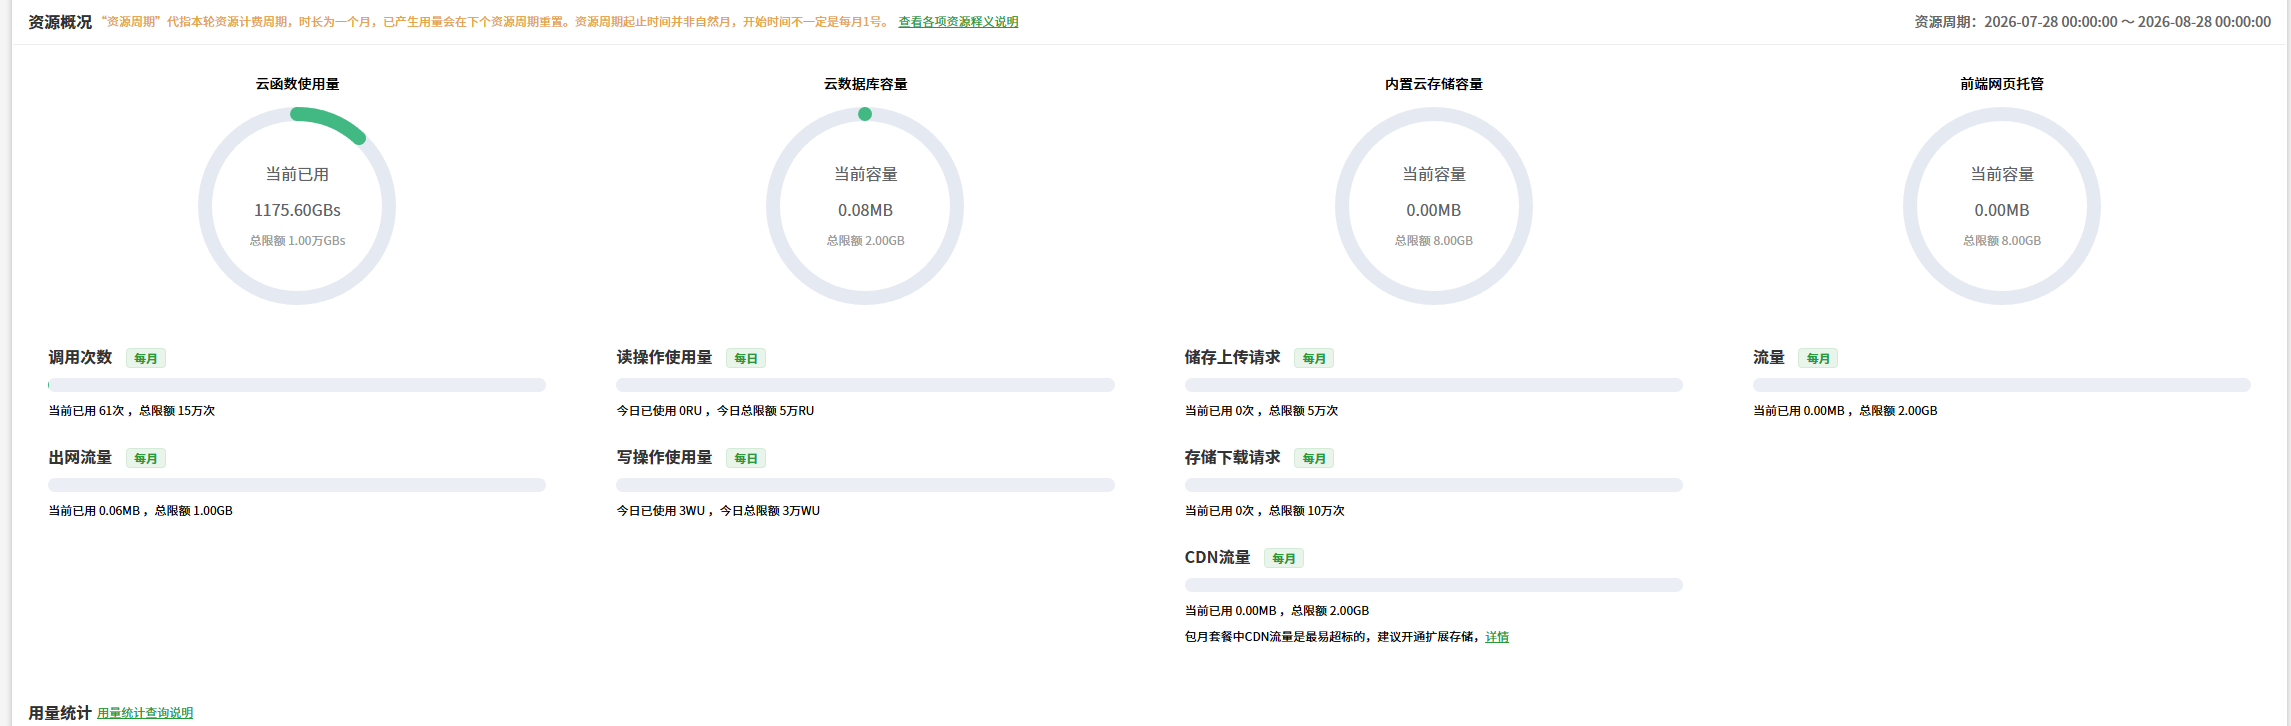Click the 前端网页托管 ring chart
The height and width of the screenshot is (726, 2291).
click(2002, 206)
